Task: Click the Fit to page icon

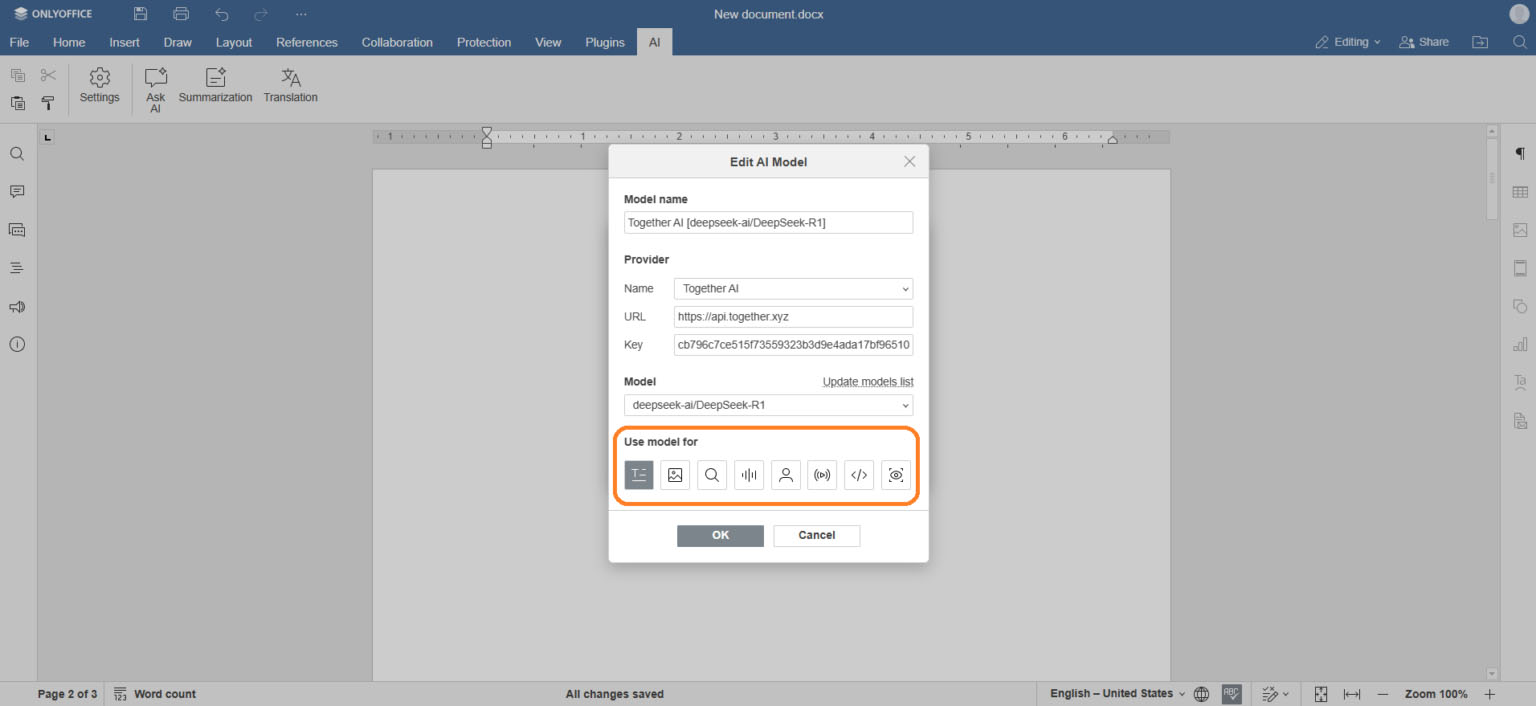Action: tap(1321, 694)
